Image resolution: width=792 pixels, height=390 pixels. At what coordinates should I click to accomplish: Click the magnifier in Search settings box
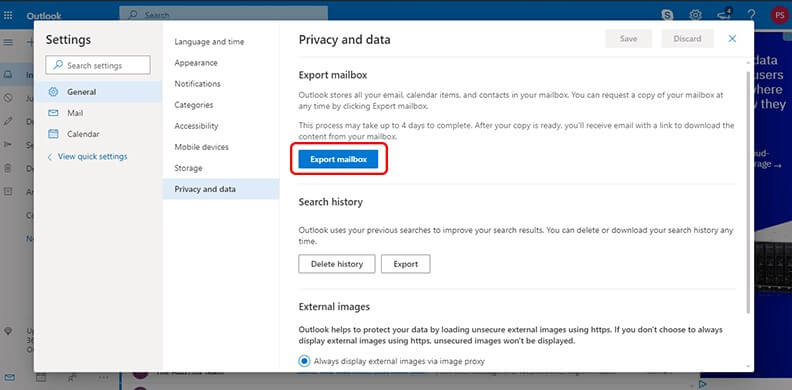[58, 65]
